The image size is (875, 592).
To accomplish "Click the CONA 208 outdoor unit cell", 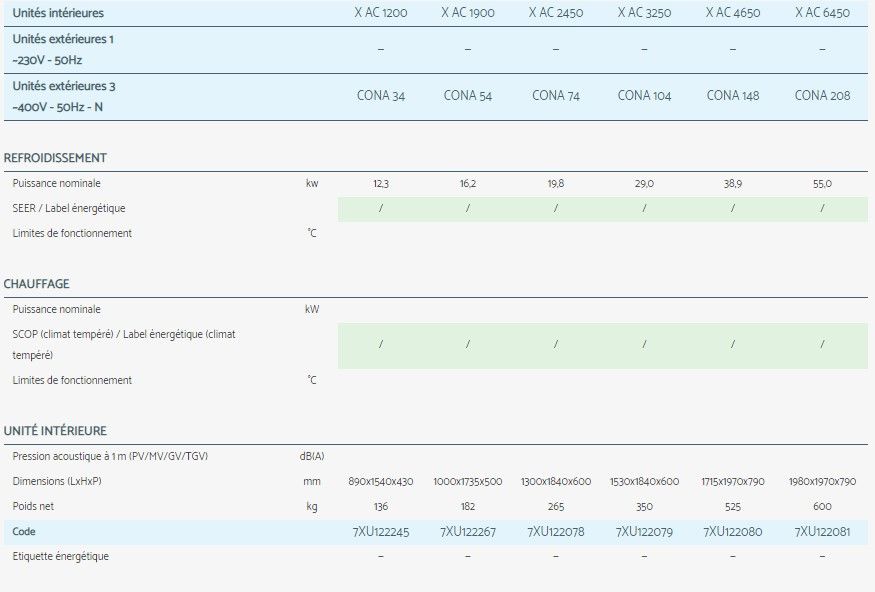I will point(822,96).
